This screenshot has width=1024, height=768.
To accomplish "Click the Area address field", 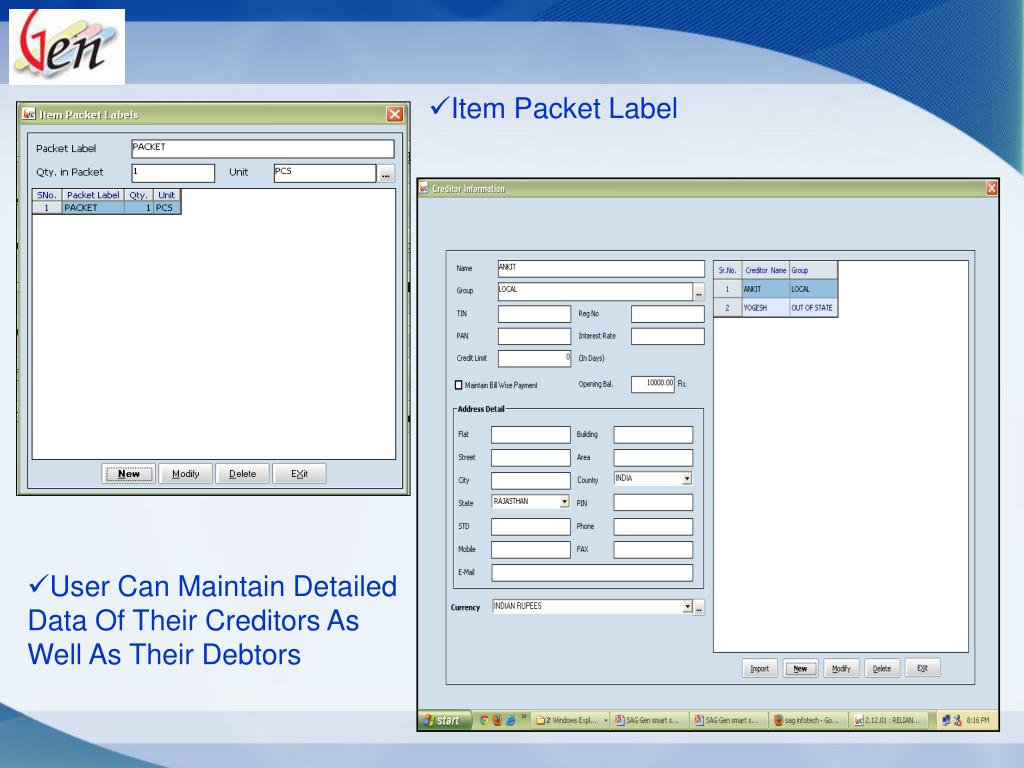I will (653, 458).
